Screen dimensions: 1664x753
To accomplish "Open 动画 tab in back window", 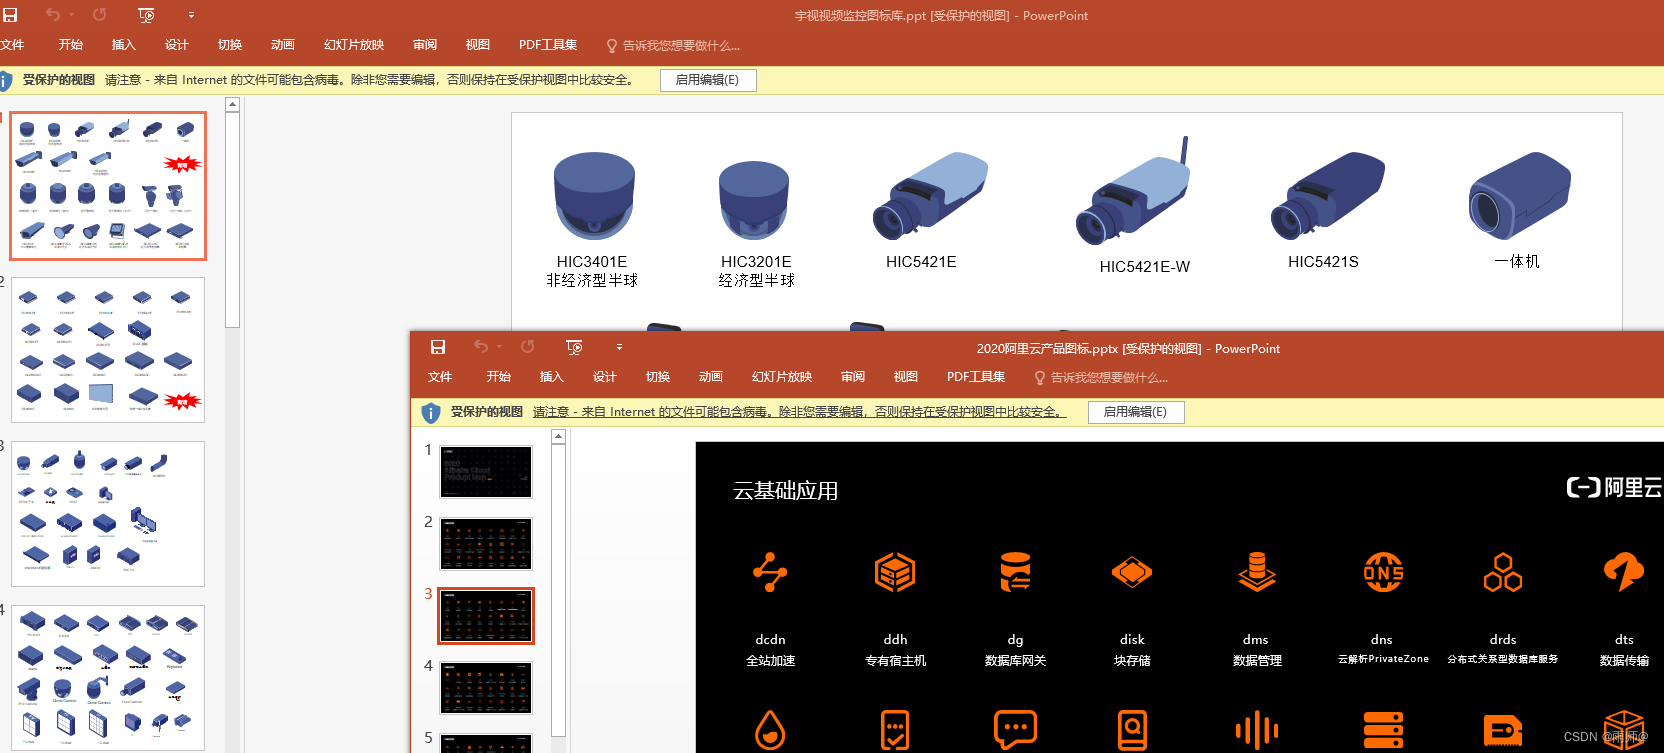I will pos(283,45).
